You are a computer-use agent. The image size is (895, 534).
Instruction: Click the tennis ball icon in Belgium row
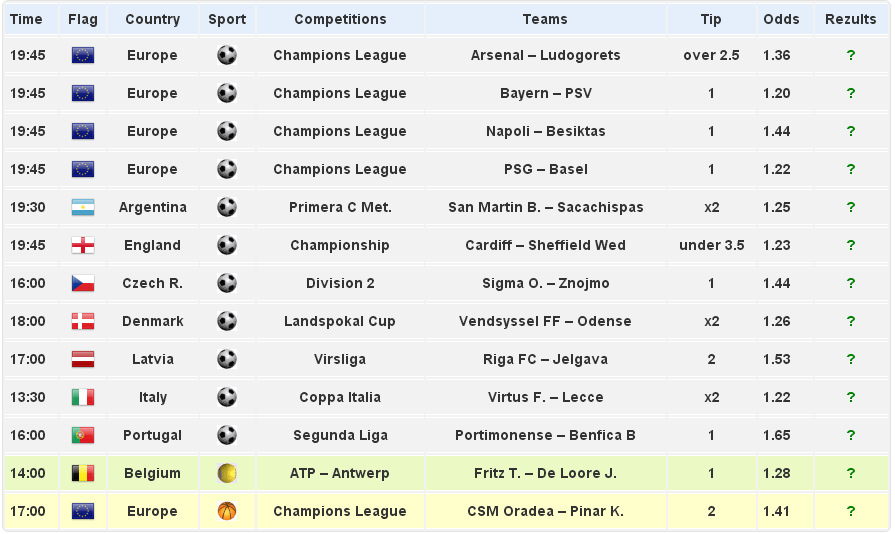(x=227, y=473)
